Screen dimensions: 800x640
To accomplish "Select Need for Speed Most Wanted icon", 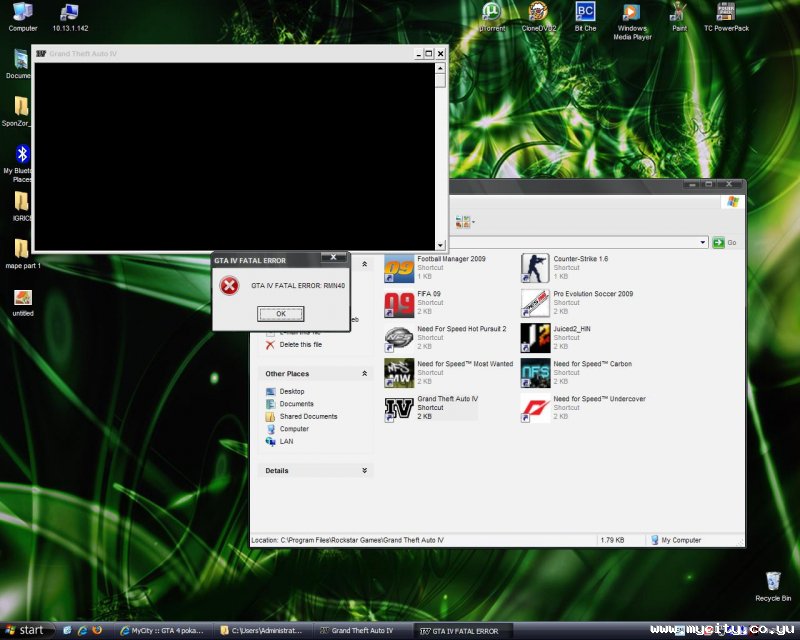I will pos(400,373).
